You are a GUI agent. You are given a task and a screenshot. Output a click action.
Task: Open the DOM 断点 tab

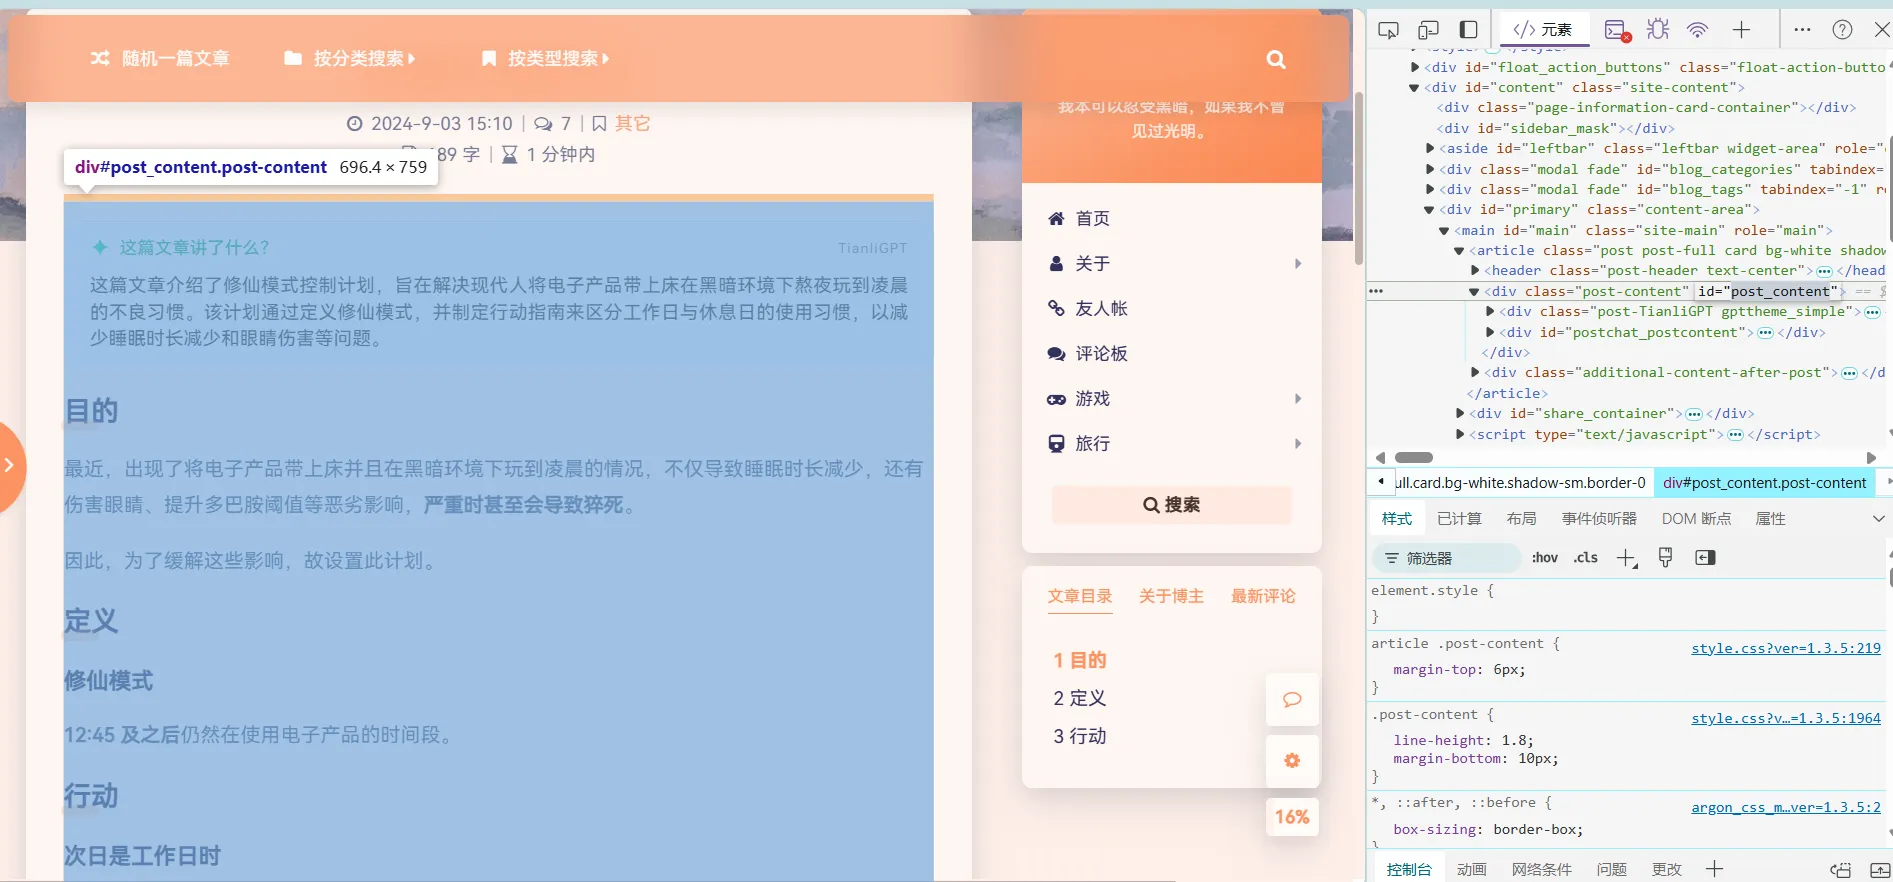1696,518
